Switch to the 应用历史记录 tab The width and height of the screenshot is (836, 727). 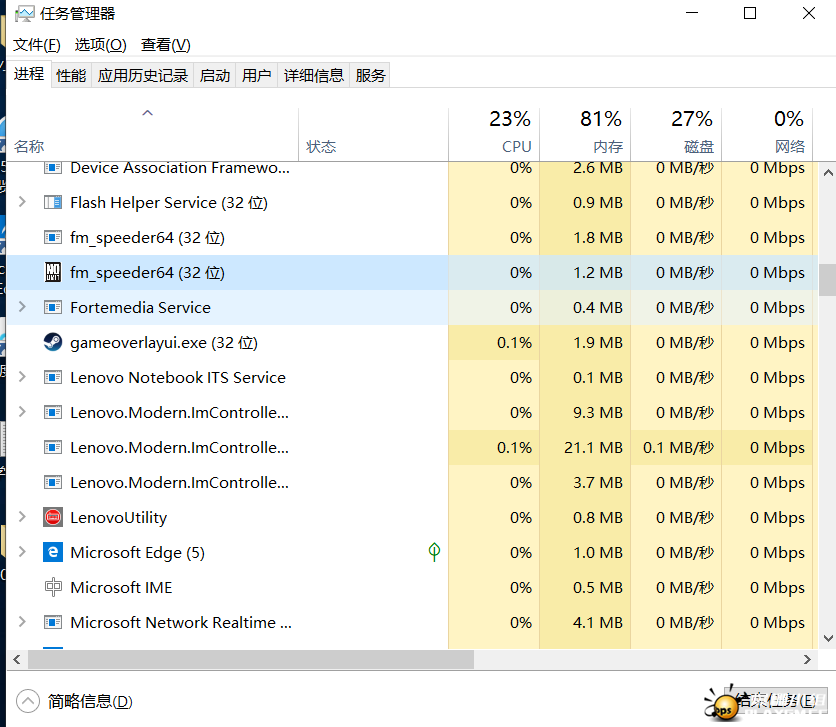tap(143, 75)
